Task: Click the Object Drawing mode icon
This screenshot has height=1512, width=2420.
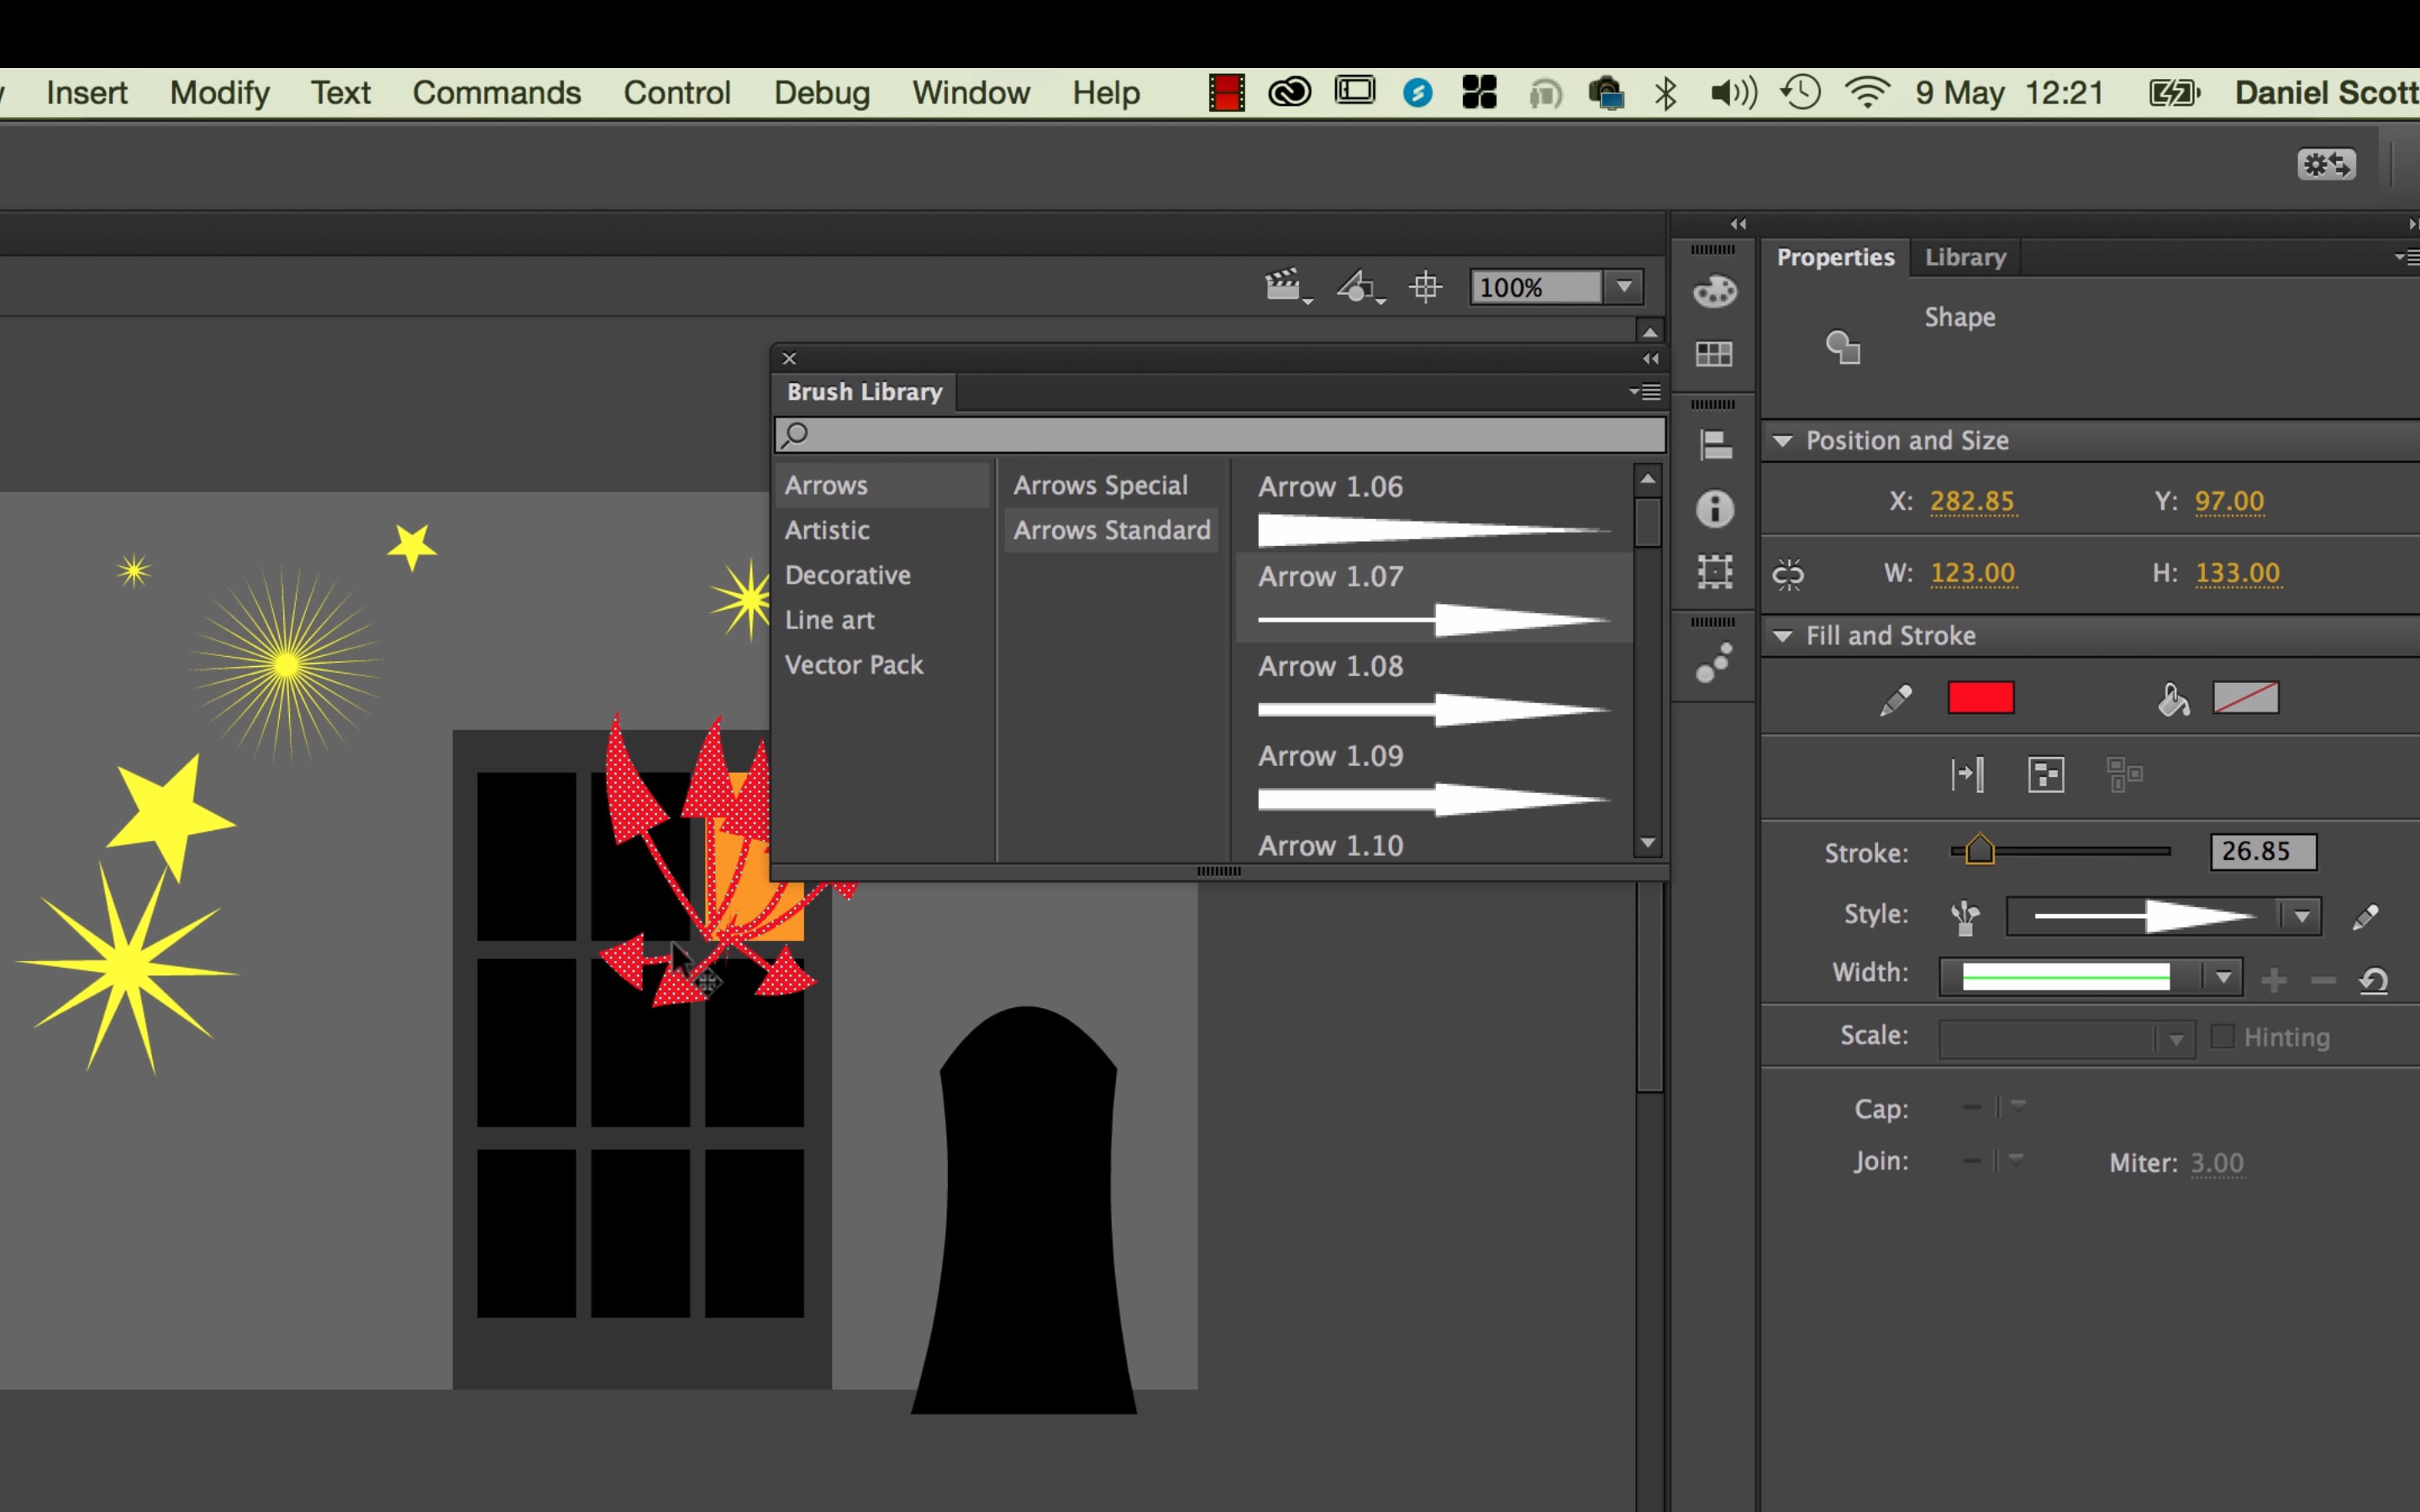Action: (2046, 775)
